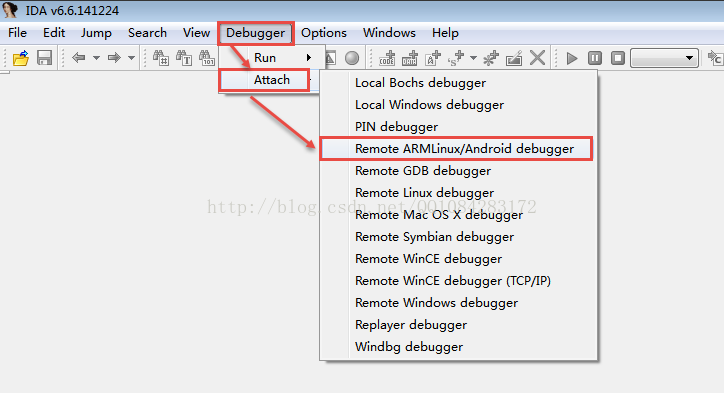The image size is (724, 393).
Task: Pause process with the pause button
Action: (x=595, y=58)
